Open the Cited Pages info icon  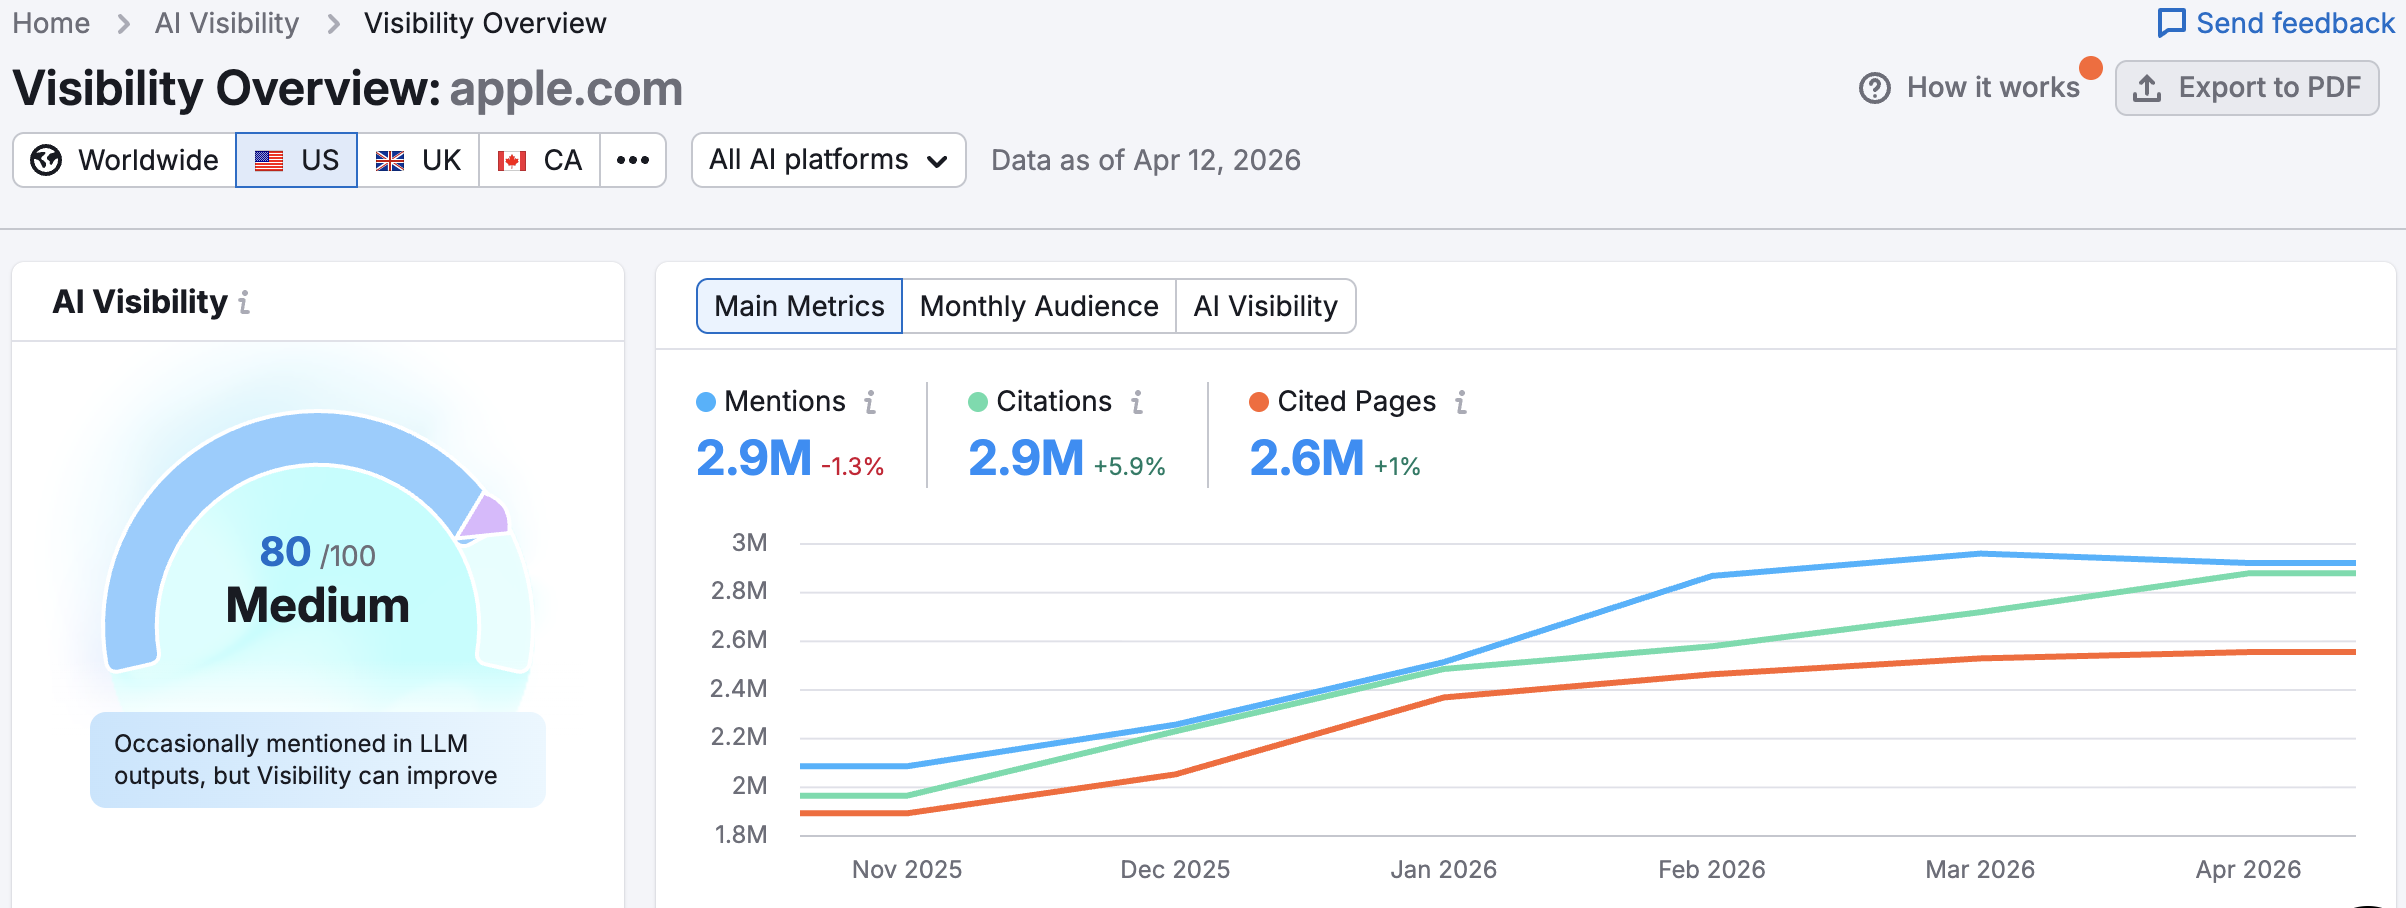pos(1460,402)
